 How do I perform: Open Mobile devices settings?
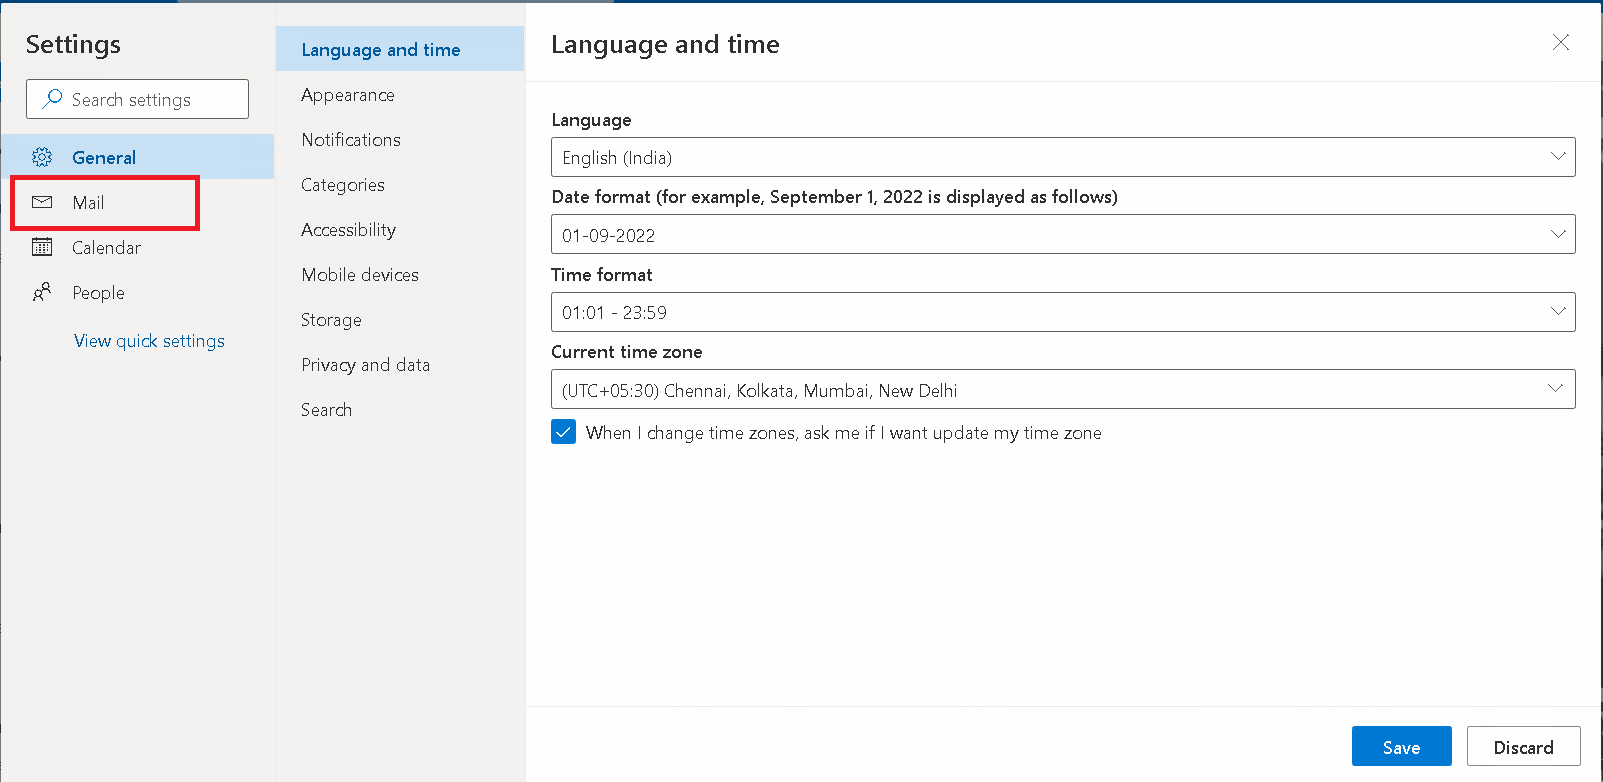point(400,274)
